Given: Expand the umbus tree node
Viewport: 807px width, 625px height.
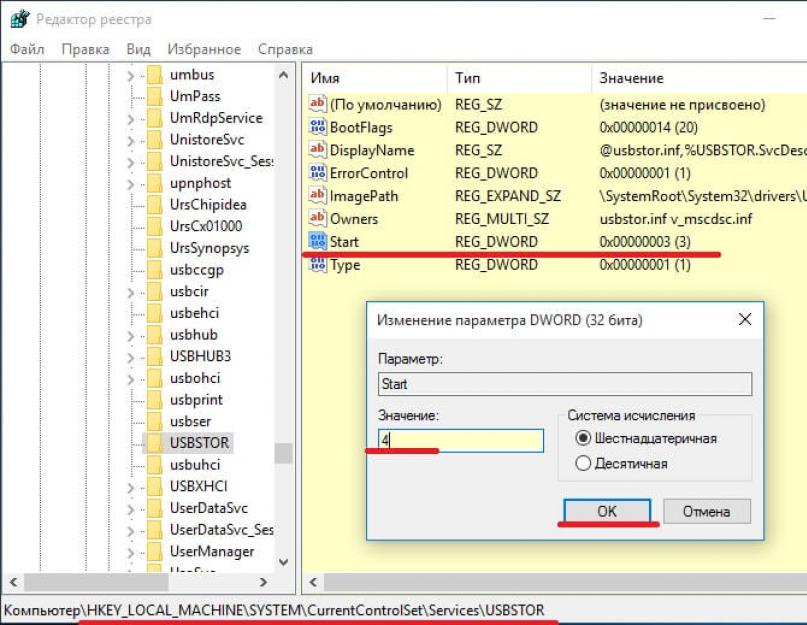Looking at the screenshot, I should pyautogui.click(x=131, y=76).
